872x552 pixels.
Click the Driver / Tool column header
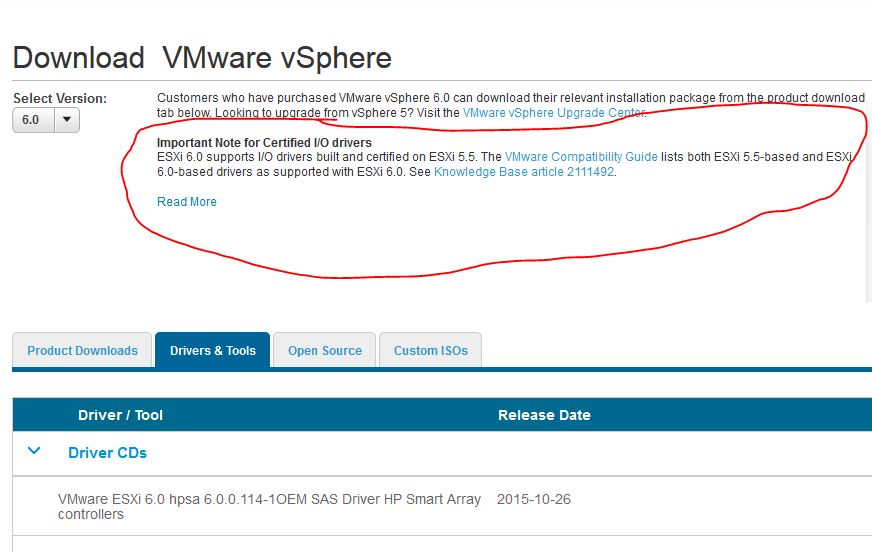120,415
